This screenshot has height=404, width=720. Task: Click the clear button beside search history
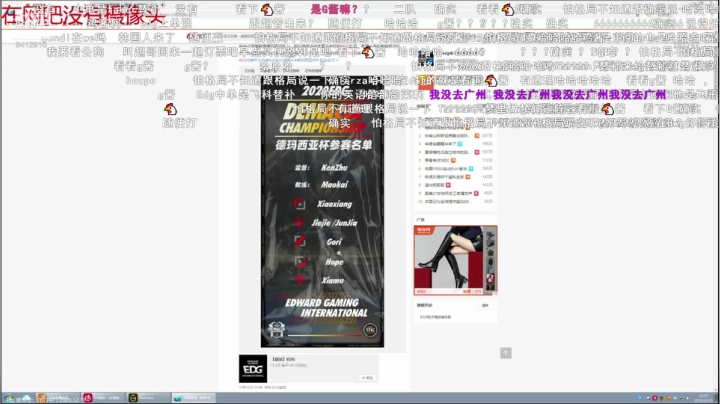tap(485, 305)
